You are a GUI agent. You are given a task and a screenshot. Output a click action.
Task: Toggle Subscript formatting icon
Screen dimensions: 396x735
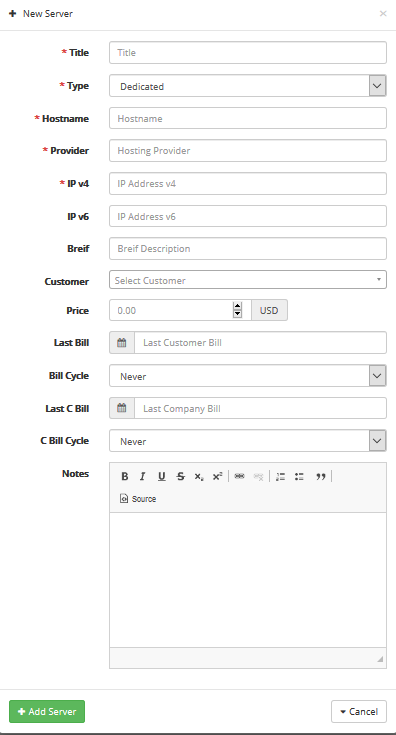click(x=199, y=476)
